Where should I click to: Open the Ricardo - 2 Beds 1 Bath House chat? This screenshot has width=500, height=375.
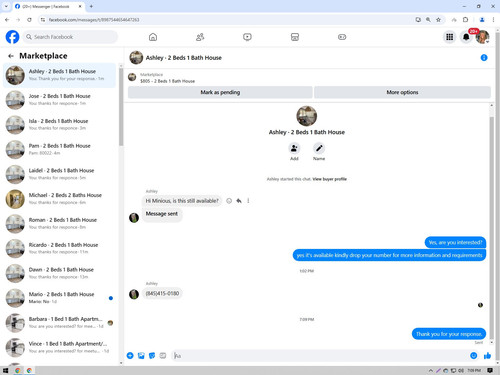click(x=59, y=248)
